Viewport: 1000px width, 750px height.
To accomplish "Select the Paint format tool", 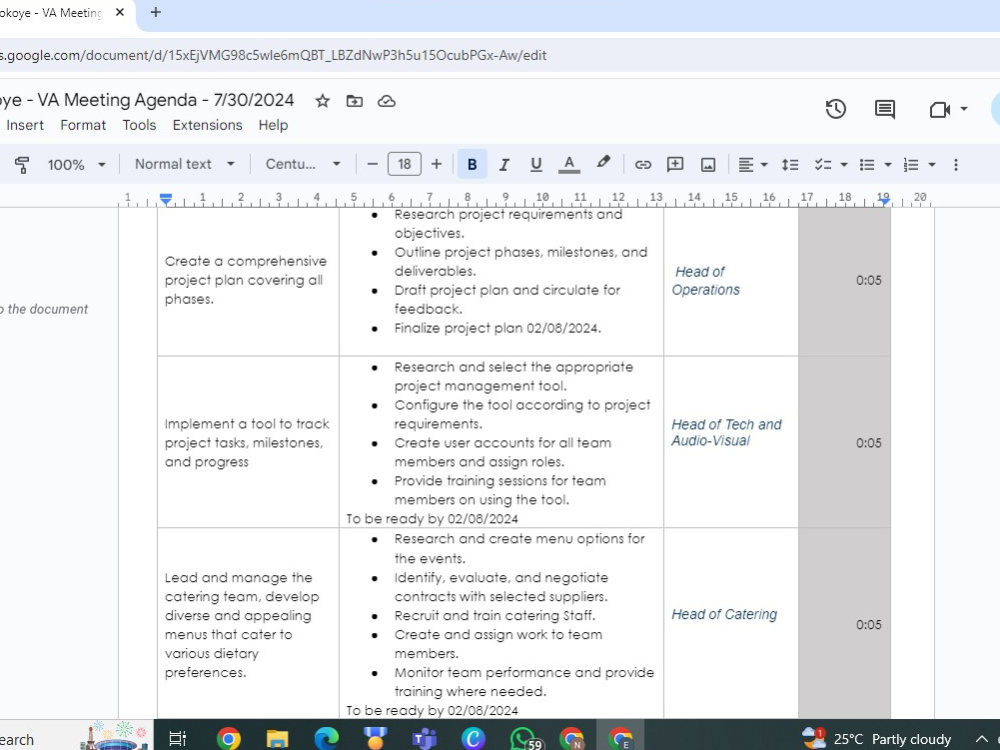I will tap(22, 165).
